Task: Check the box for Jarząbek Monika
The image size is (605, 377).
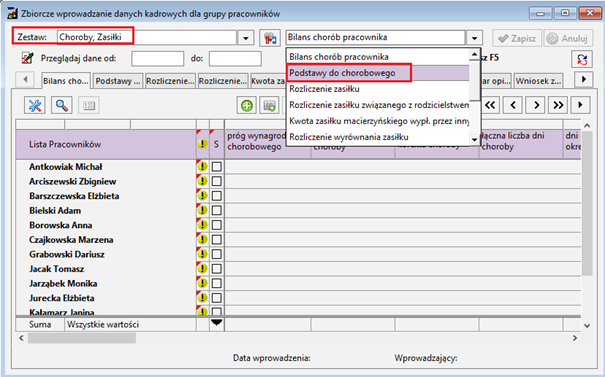Action: click(x=216, y=283)
